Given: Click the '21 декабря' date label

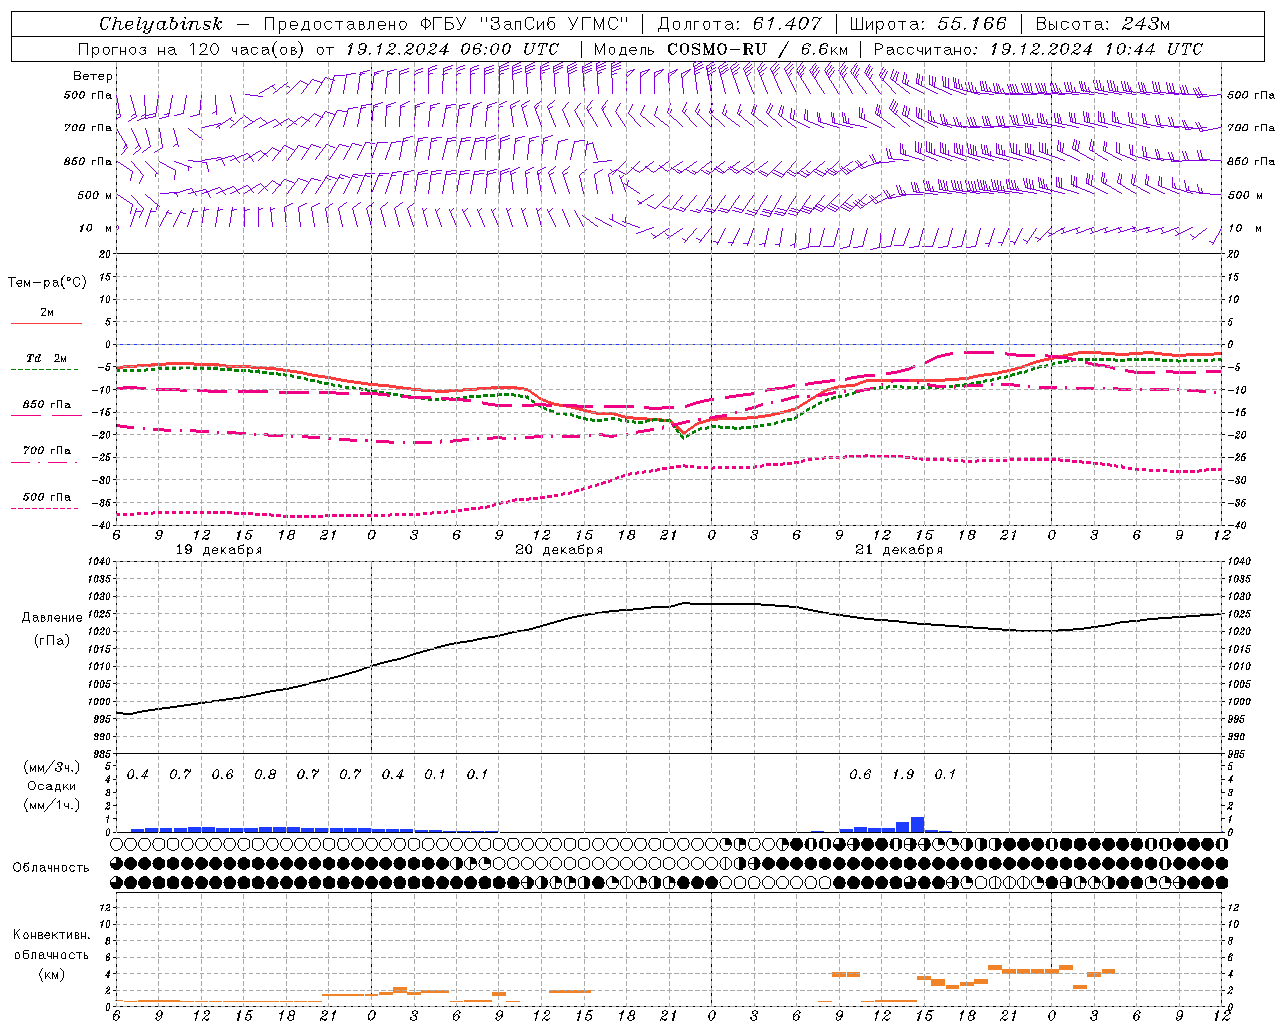Looking at the screenshot, I should [899, 550].
